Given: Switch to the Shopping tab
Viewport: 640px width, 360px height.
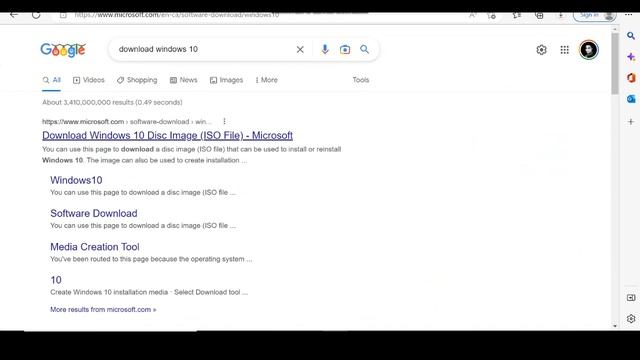Looking at the screenshot, I should click(x=137, y=80).
